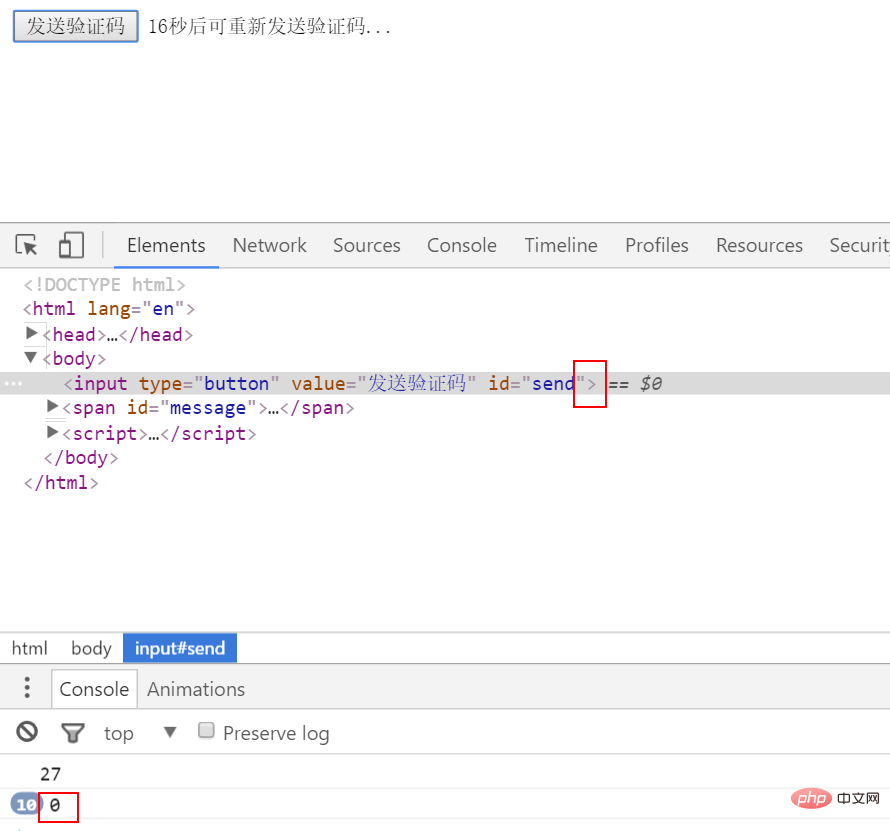This screenshot has height=831, width=890.
Task: Click the console output 0
Action: [x=55, y=805]
